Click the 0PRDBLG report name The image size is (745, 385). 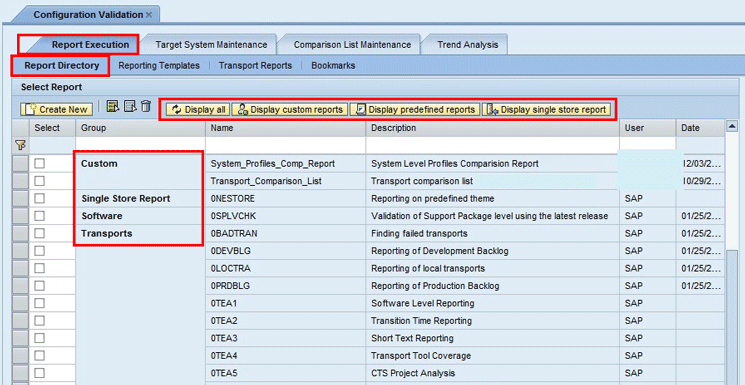pos(230,286)
